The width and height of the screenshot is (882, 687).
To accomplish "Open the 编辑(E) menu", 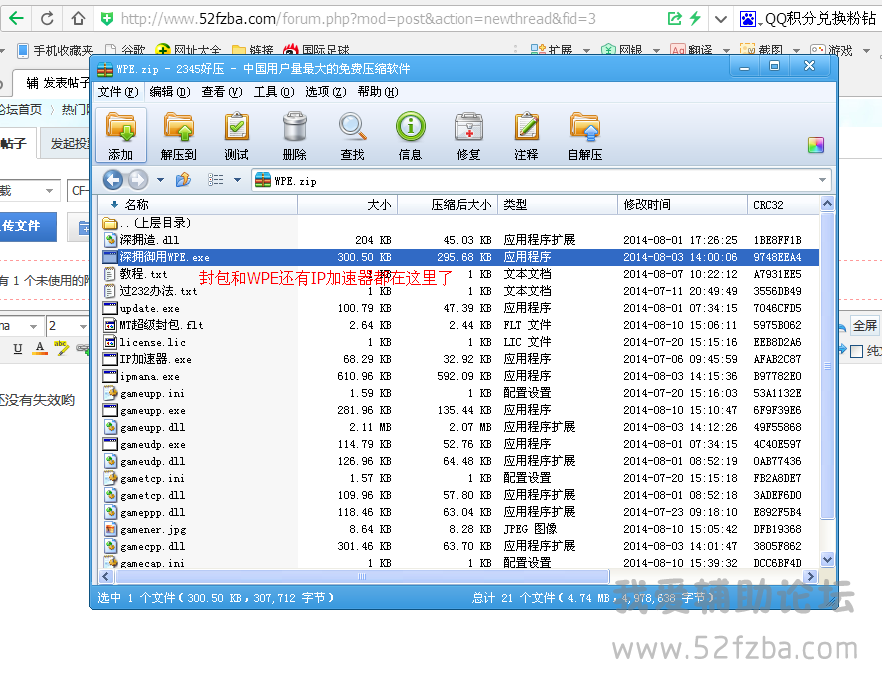I will [170, 92].
